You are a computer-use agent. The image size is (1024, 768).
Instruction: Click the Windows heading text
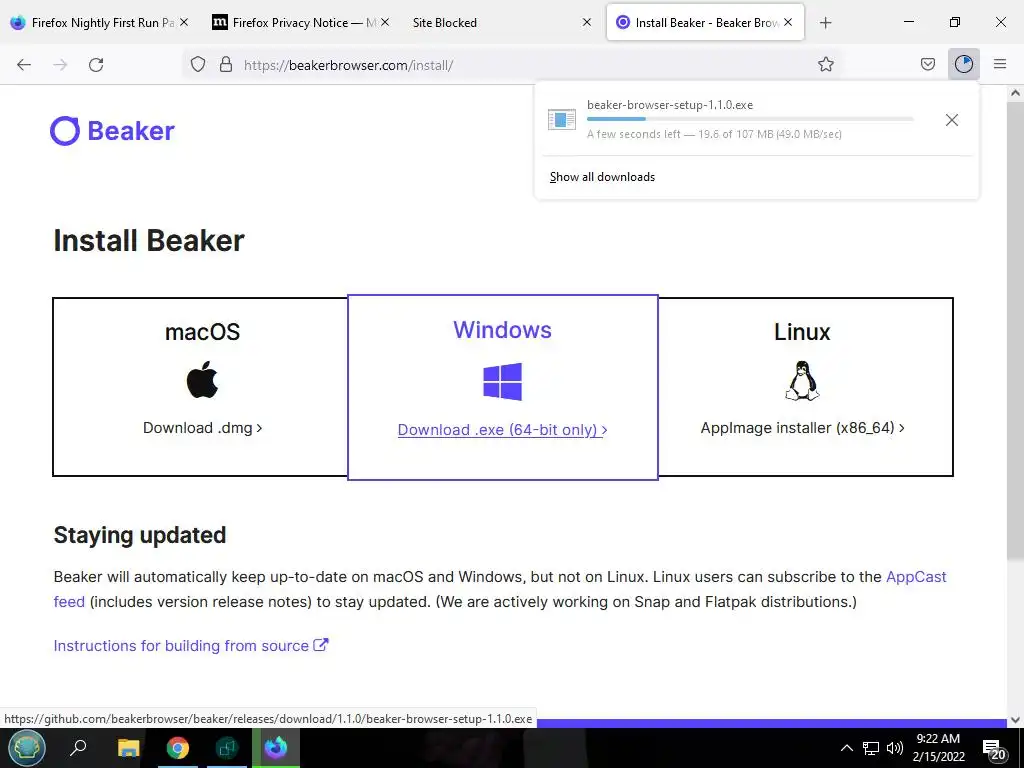(502, 330)
